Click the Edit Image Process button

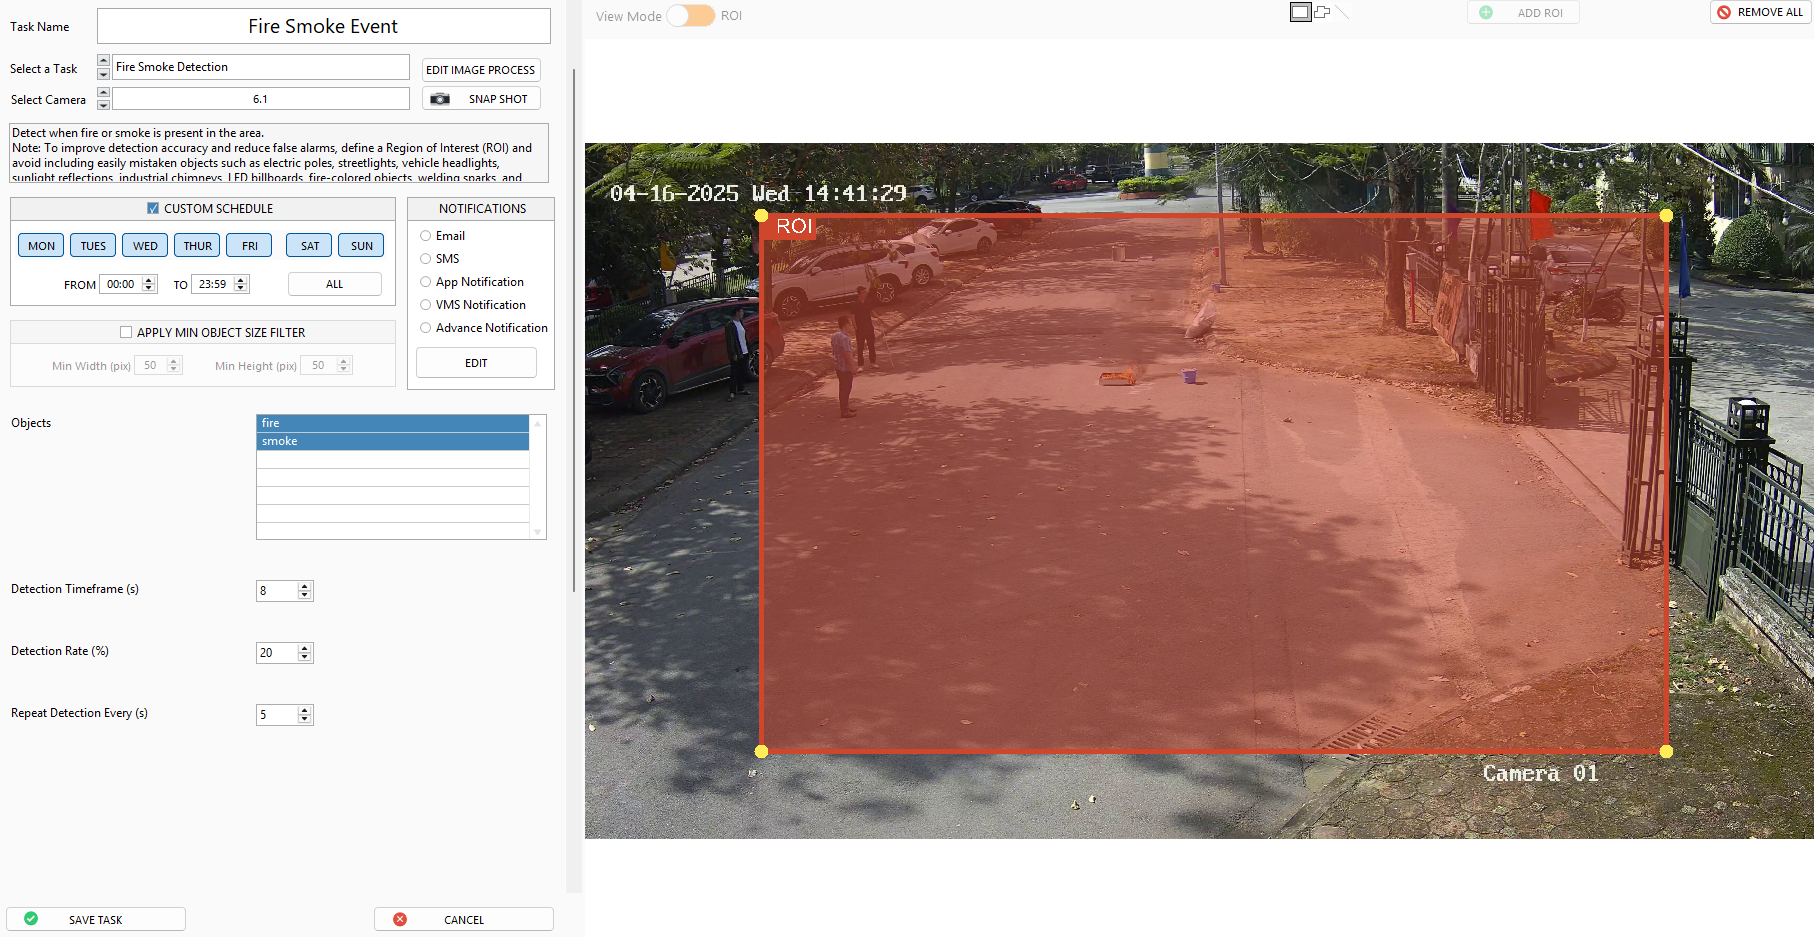pos(480,70)
